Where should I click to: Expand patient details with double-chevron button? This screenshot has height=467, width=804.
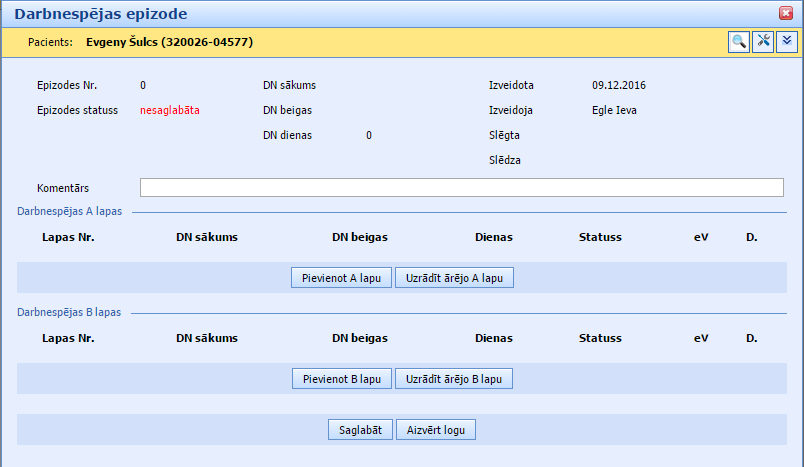pos(786,41)
